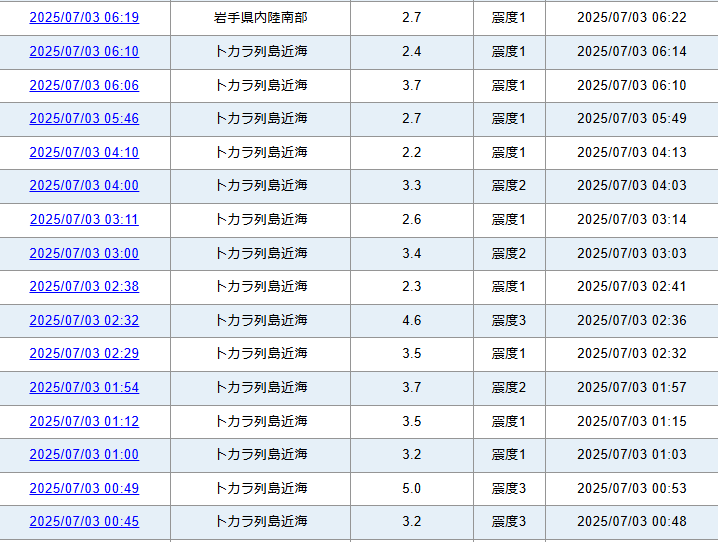Select announcement time 2025/07/03 02:36
The image size is (718, 542).
(632, 320)
